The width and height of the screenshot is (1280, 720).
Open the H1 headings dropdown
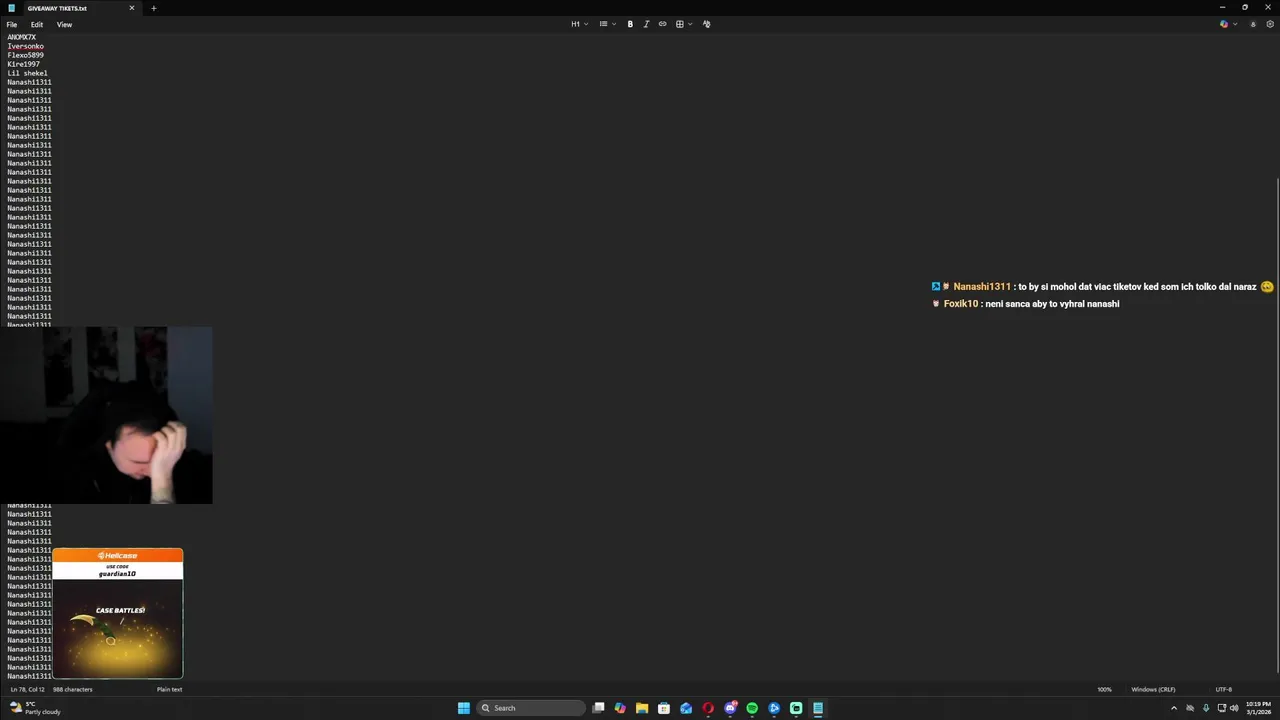579,24
